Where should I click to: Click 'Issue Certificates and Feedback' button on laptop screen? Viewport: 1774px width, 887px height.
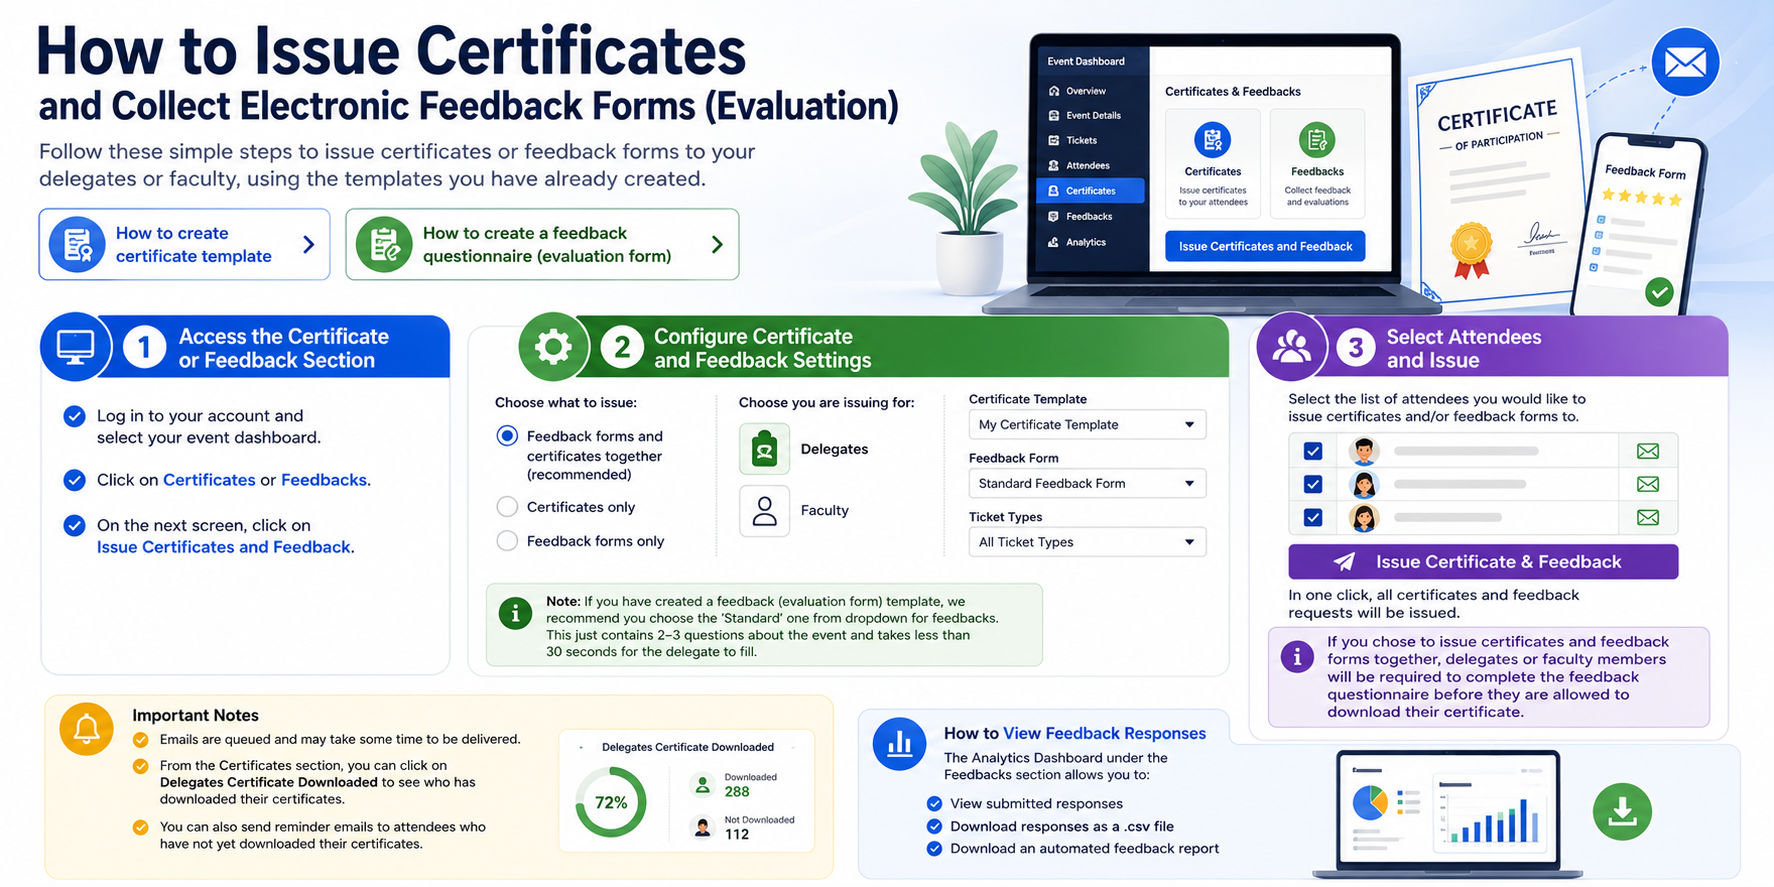(1265, 246)
